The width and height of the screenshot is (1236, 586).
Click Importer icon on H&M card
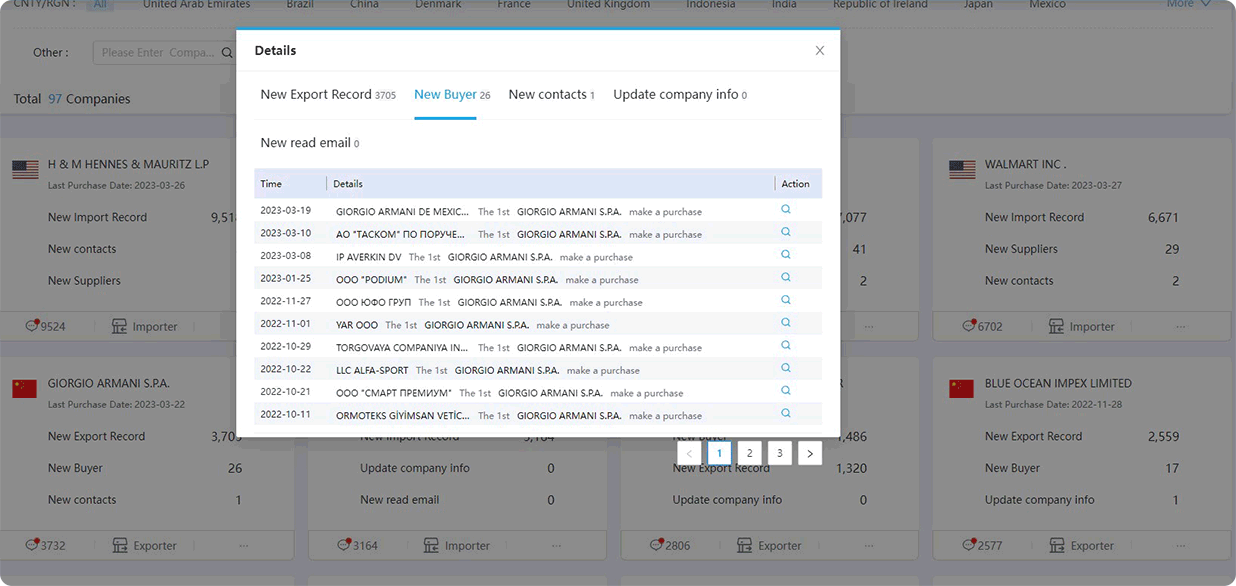coord(120,326)
